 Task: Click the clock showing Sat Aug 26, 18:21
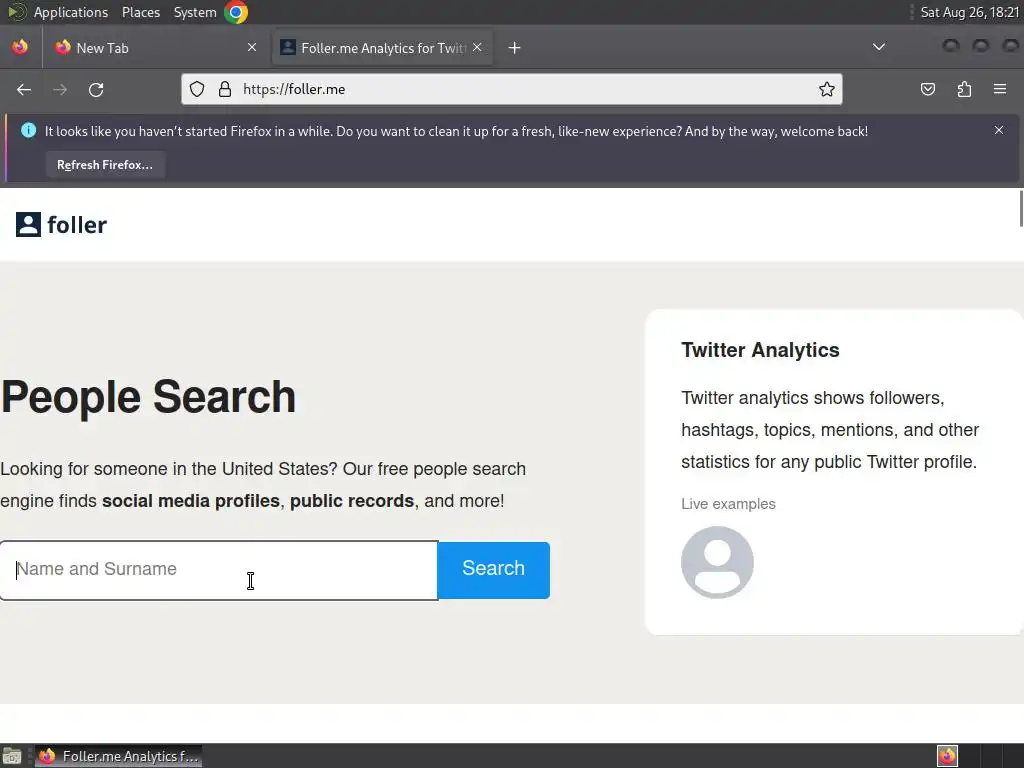coord(970,12)
